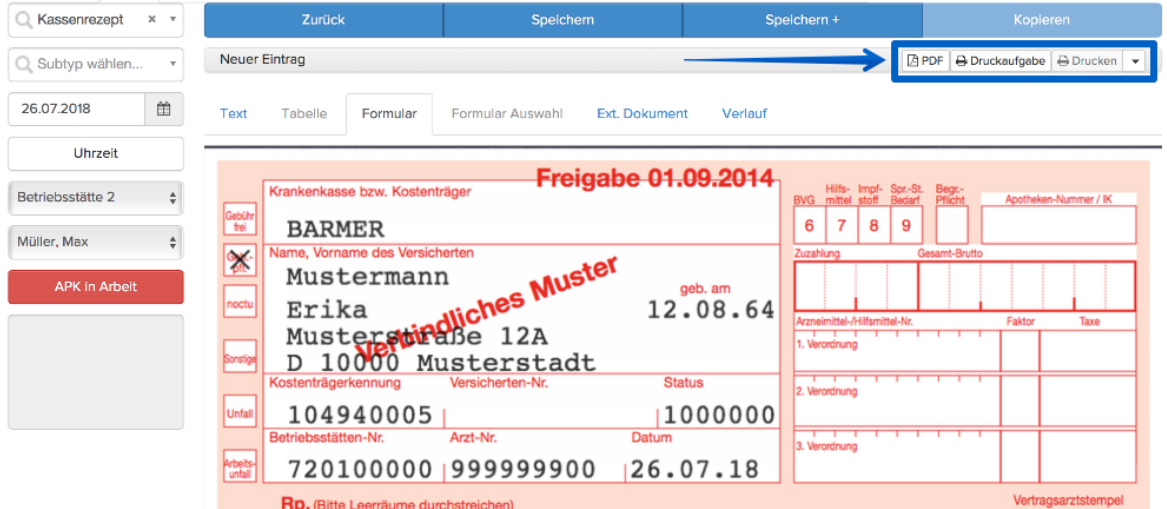1167x509 pixels.
Task: Click the Speichern button
Action: click(x=563, y=20)
